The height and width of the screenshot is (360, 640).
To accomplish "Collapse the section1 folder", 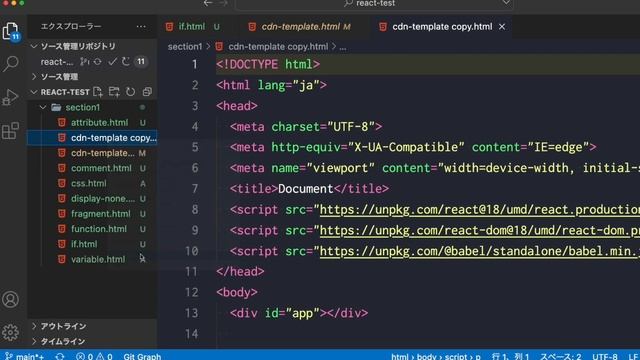I will click(43, 107).
